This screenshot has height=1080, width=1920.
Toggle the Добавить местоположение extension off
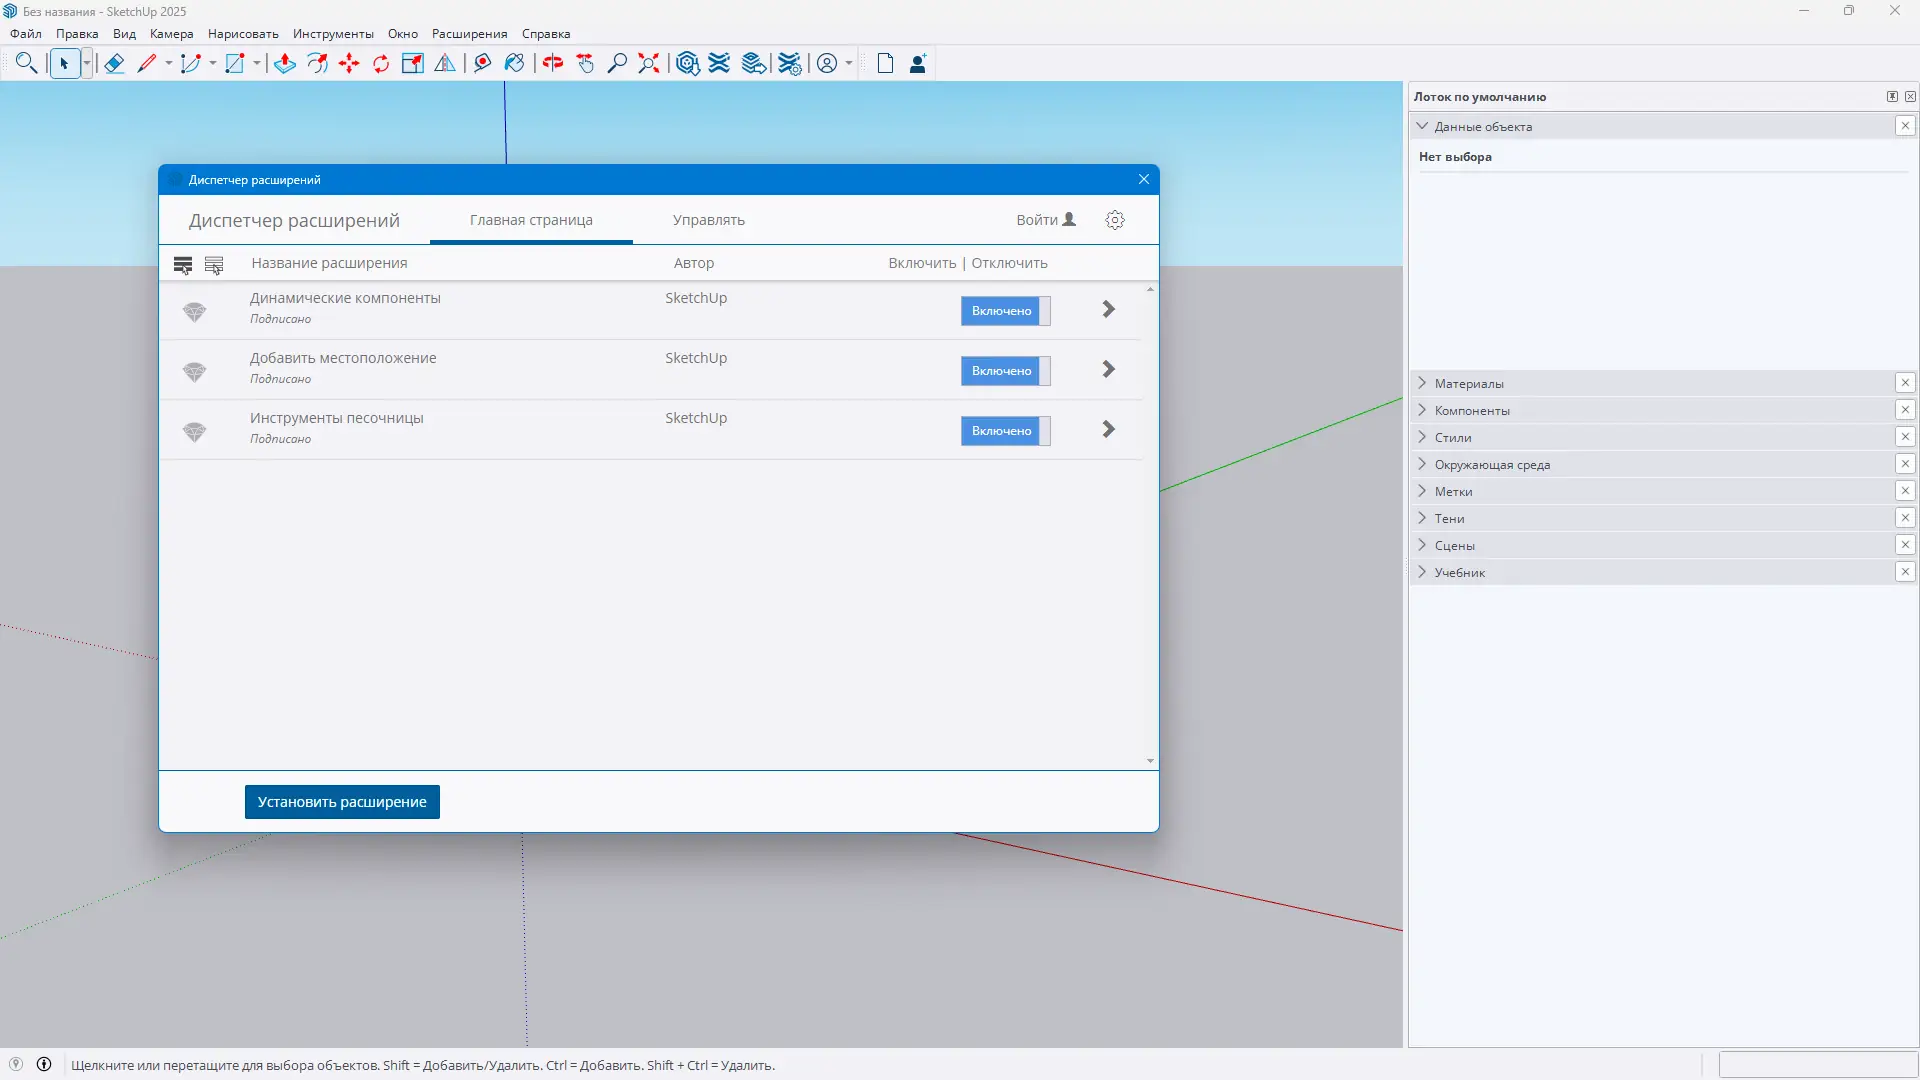point(1005,371)
